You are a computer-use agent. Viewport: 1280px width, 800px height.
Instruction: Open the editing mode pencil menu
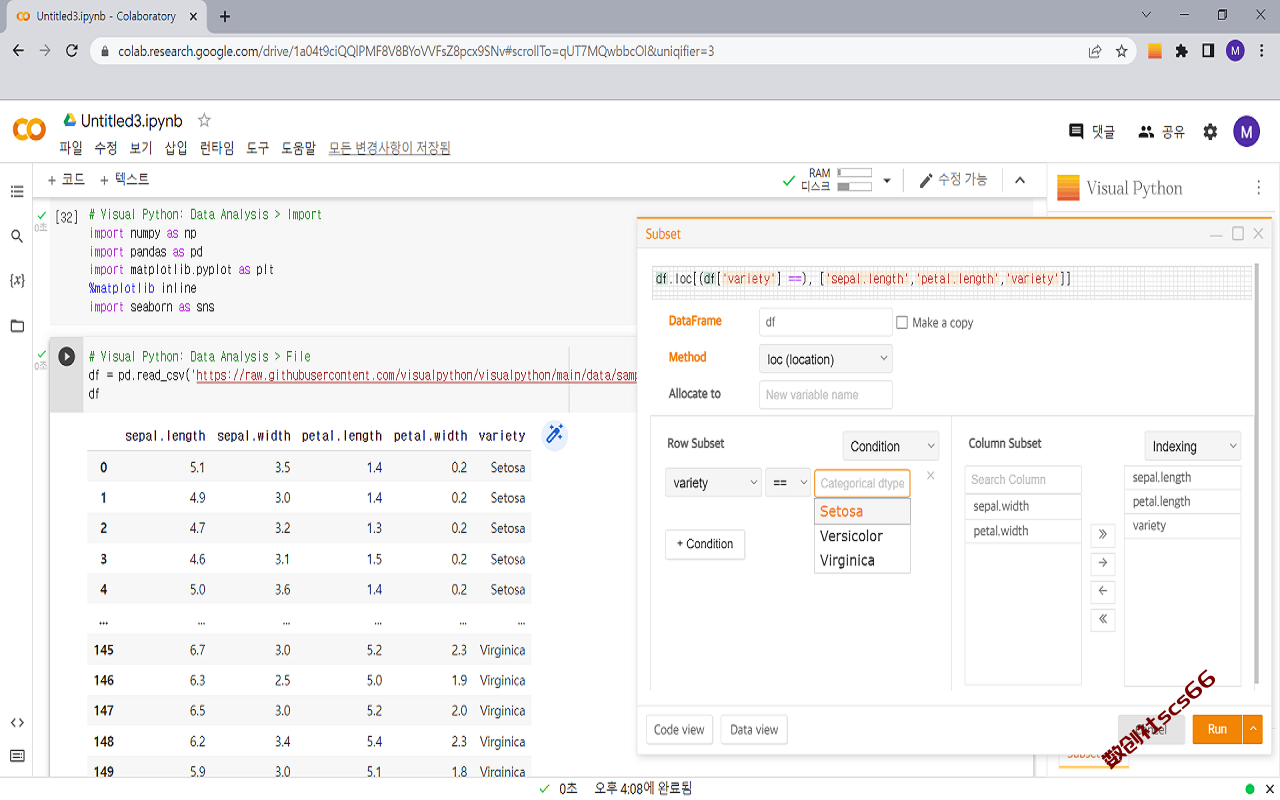(953, 180)
